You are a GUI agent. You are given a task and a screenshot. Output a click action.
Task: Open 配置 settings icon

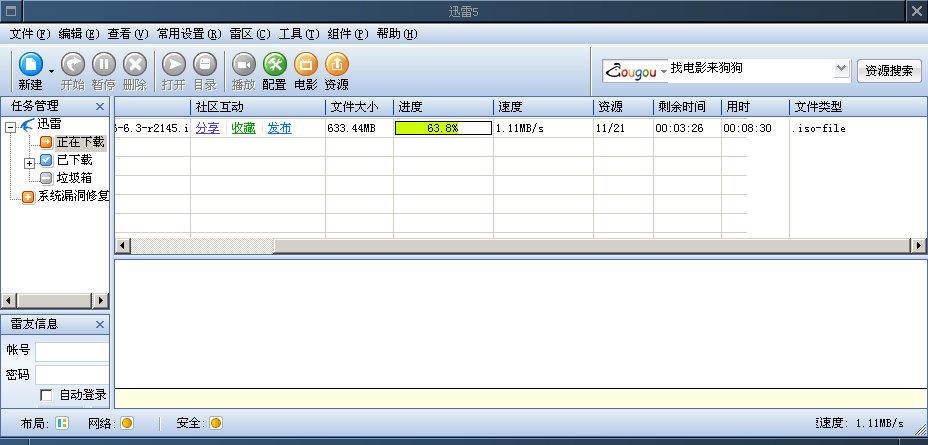[275, 65]
